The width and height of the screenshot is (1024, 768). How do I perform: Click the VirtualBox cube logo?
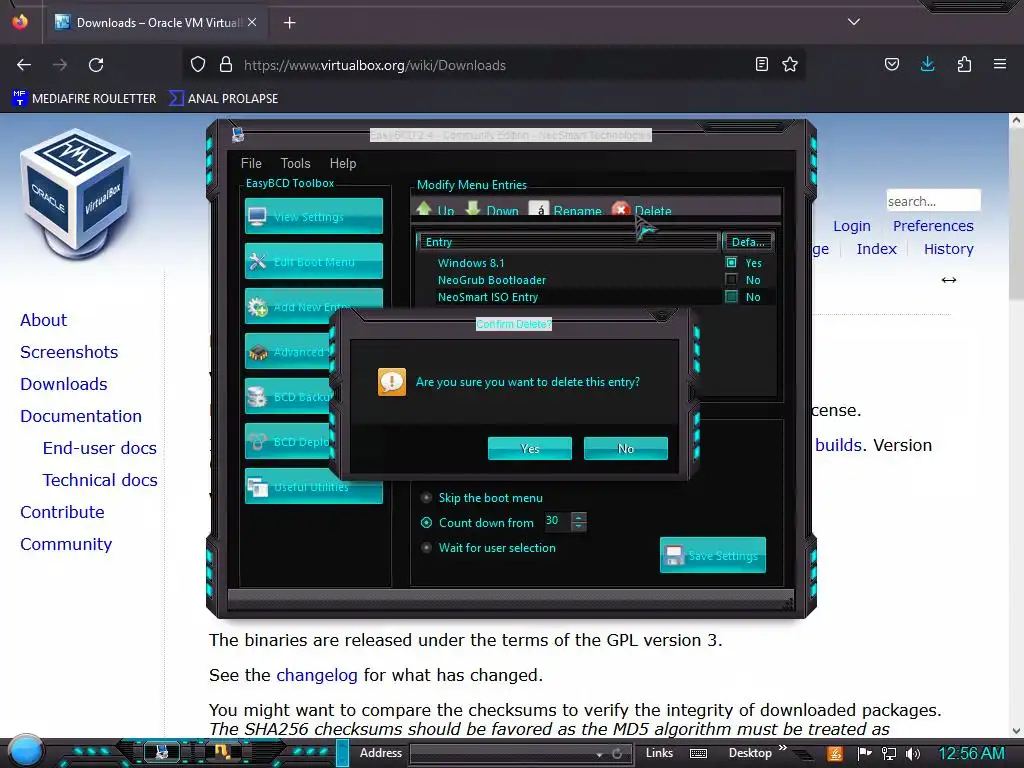tap(76, 195)
